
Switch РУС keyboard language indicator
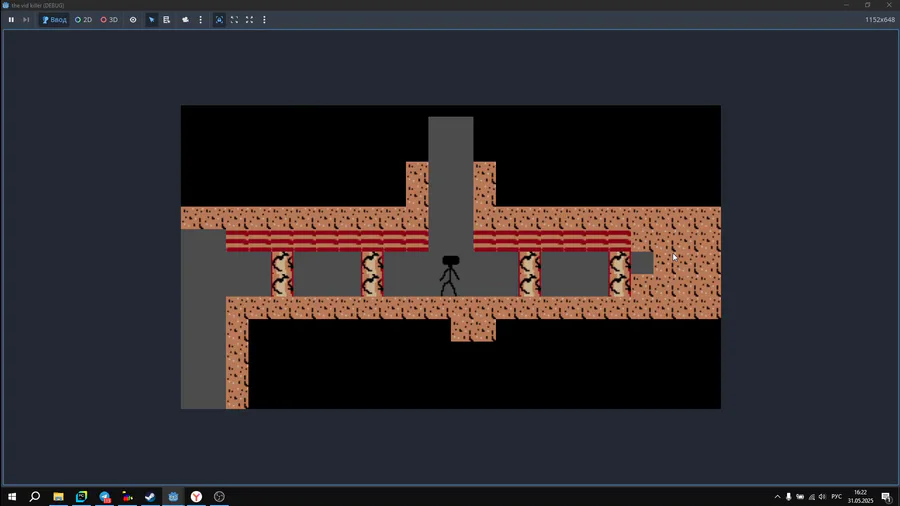836,497
